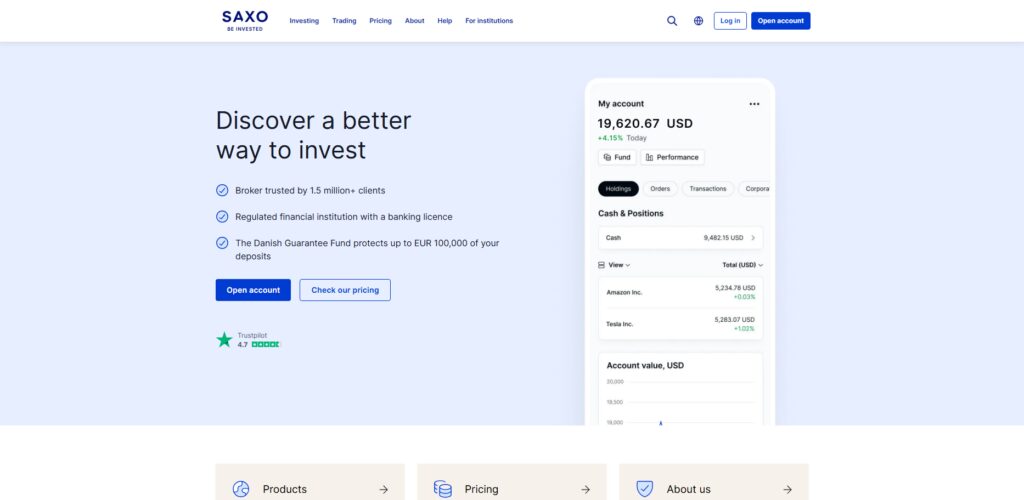Click the Fund button with icon
Viewport: 1024px width, 500px height.
[617, 157]
